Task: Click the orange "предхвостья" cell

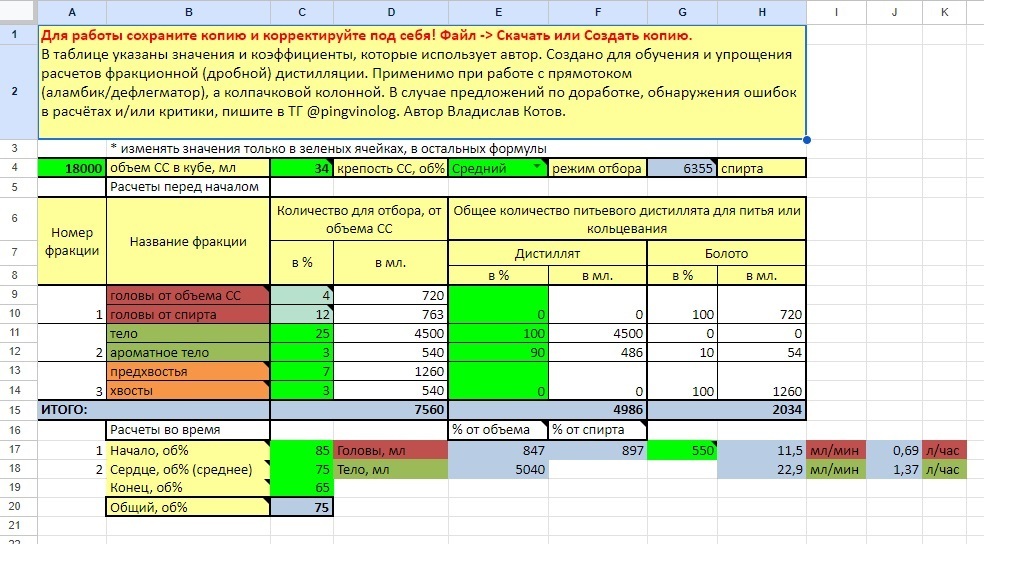Action: 188,372
